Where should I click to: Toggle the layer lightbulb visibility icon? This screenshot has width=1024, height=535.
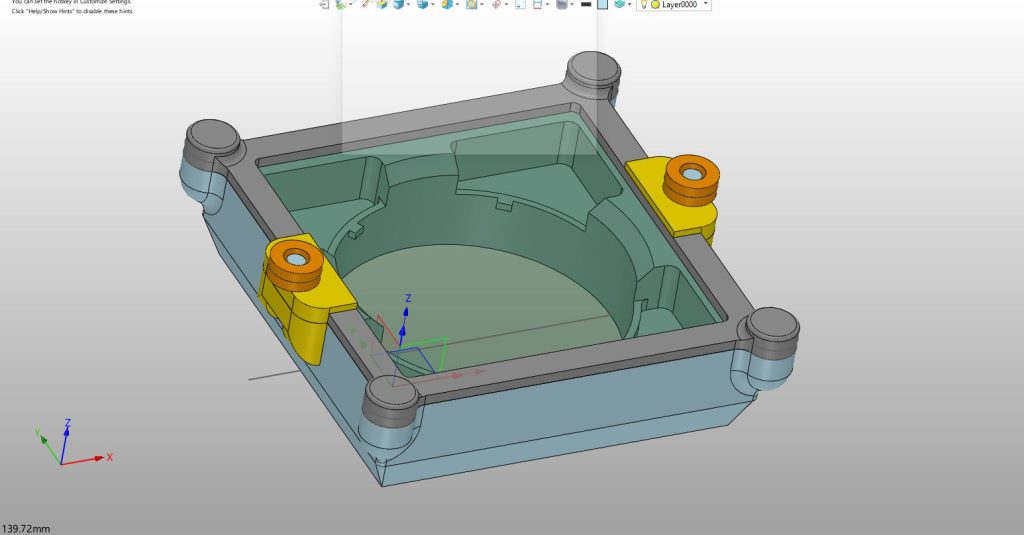point(644,4)
